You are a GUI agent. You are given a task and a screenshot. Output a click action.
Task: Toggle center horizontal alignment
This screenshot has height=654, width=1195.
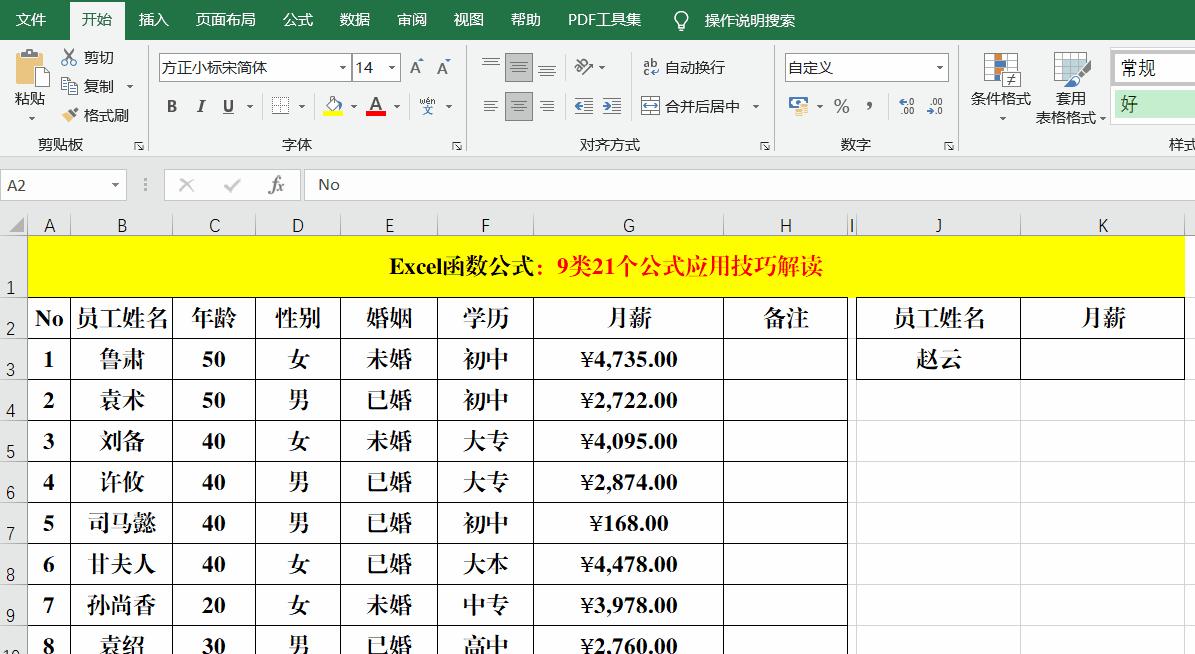[519, 106]
